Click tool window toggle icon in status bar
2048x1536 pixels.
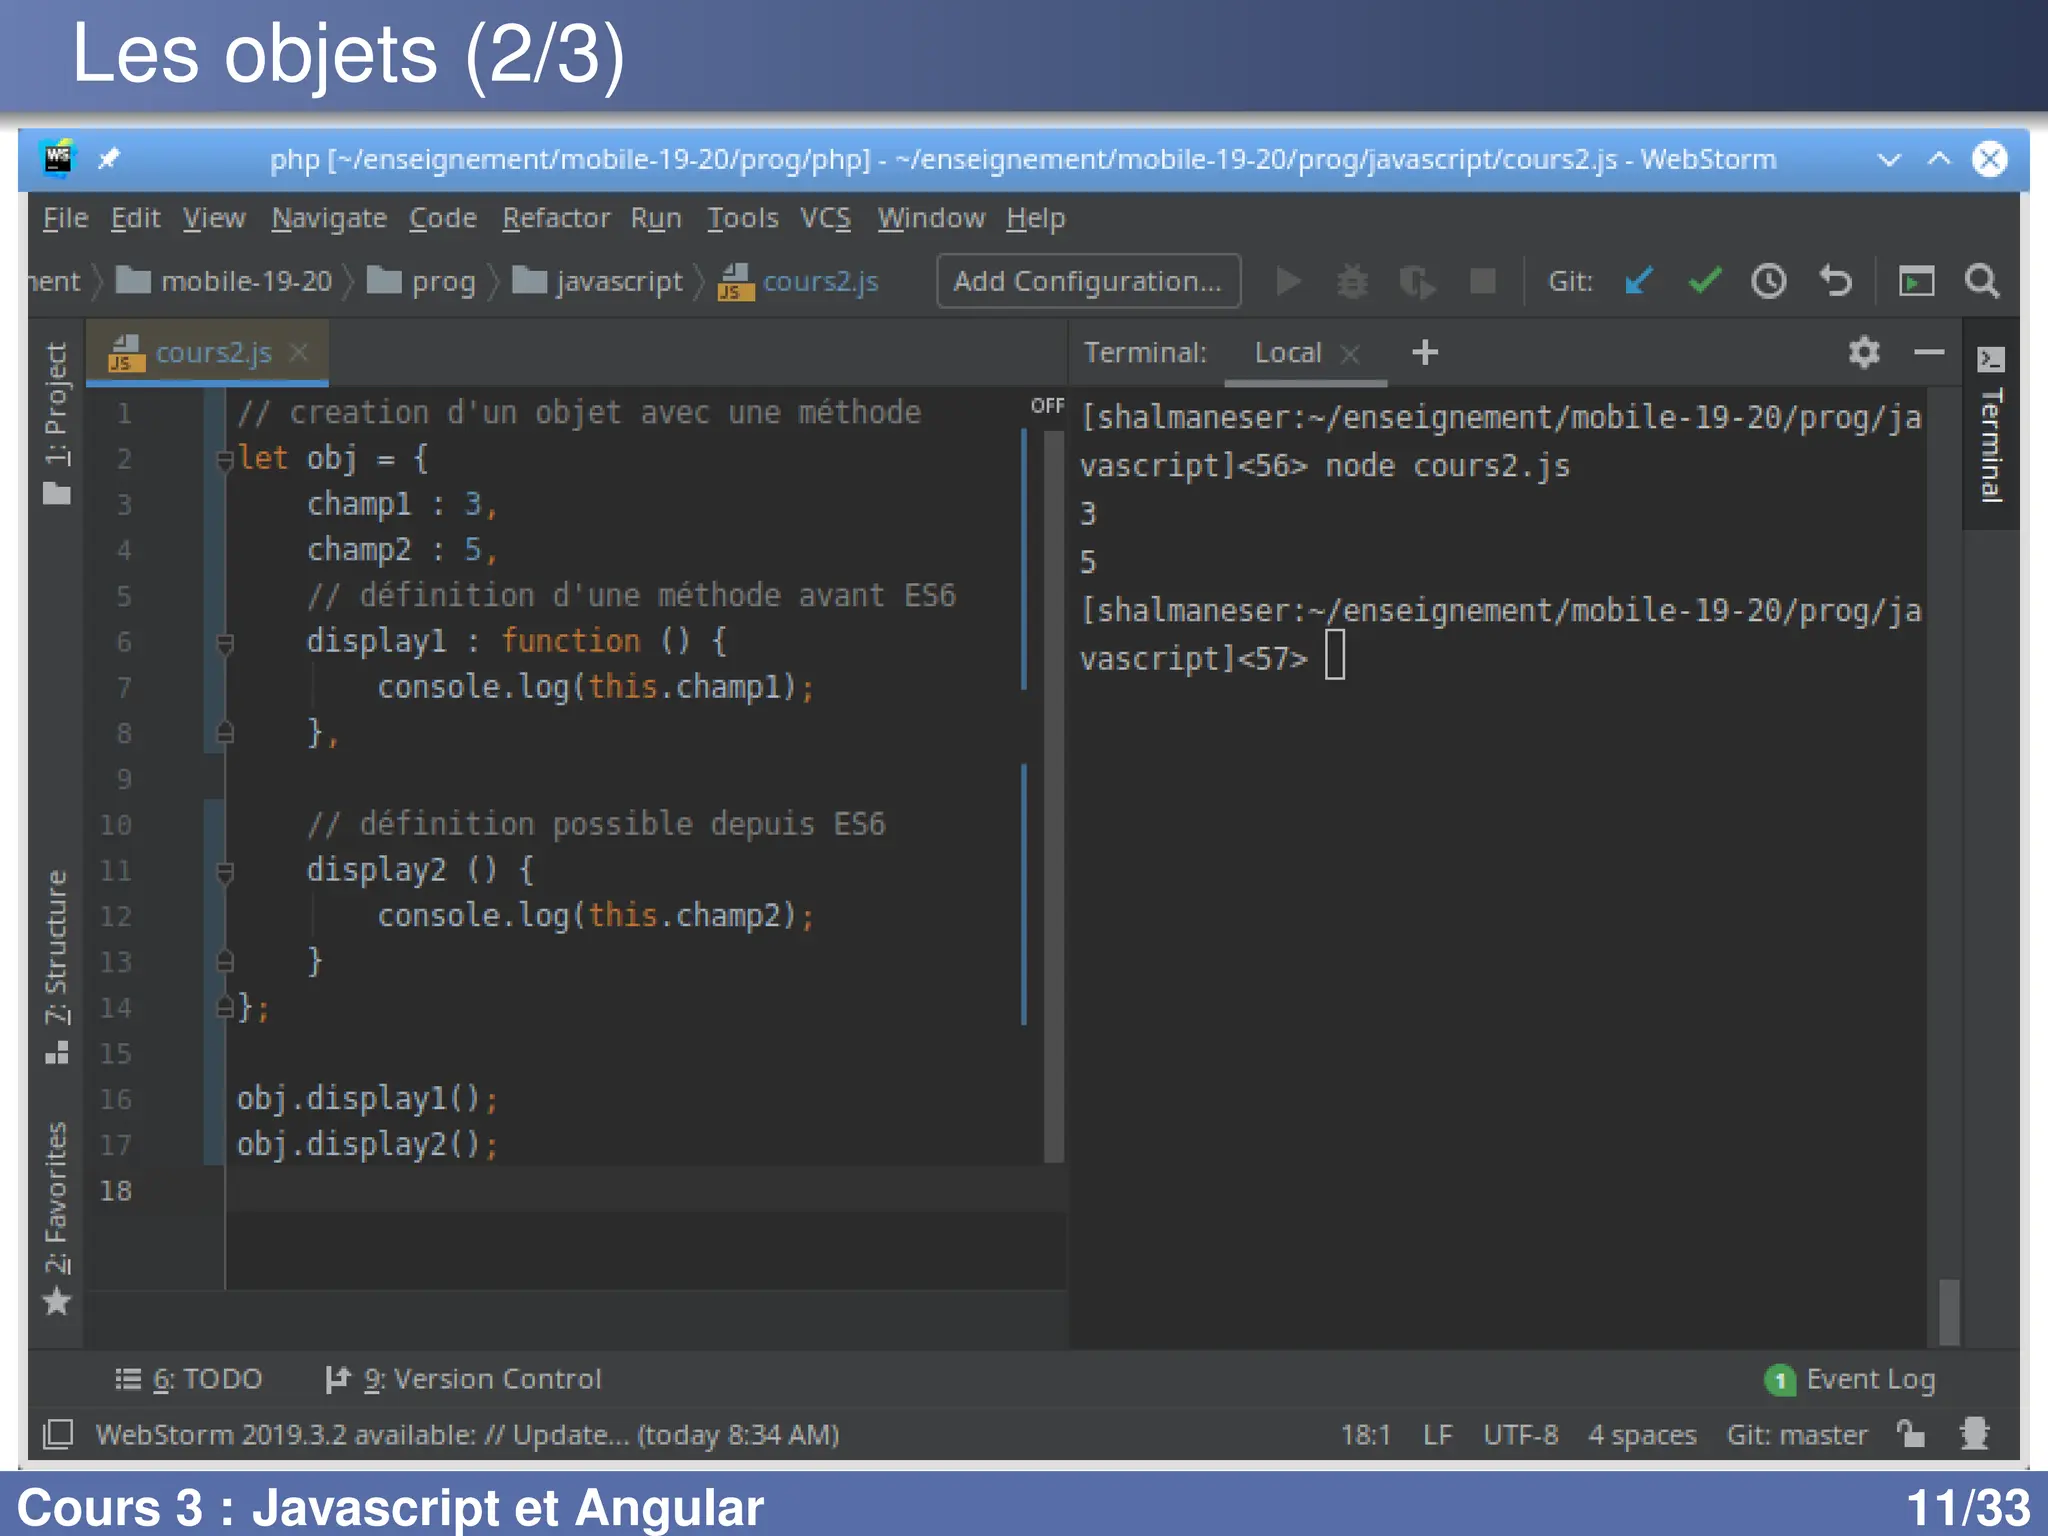point(58,1434)
